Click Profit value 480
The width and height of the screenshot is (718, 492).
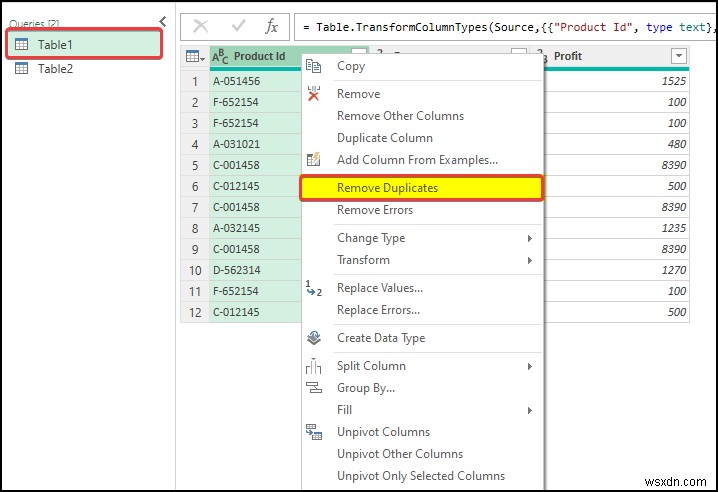coord(677,144)
